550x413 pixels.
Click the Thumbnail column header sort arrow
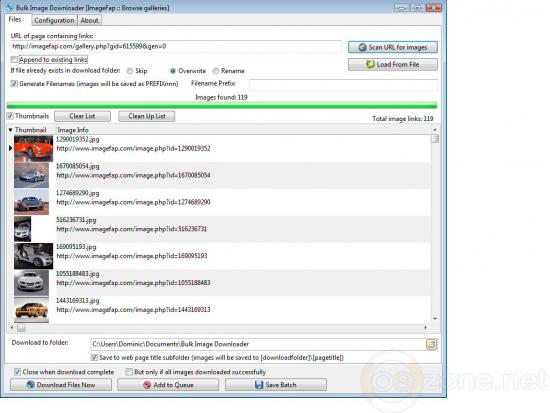[x=11, y=130]
